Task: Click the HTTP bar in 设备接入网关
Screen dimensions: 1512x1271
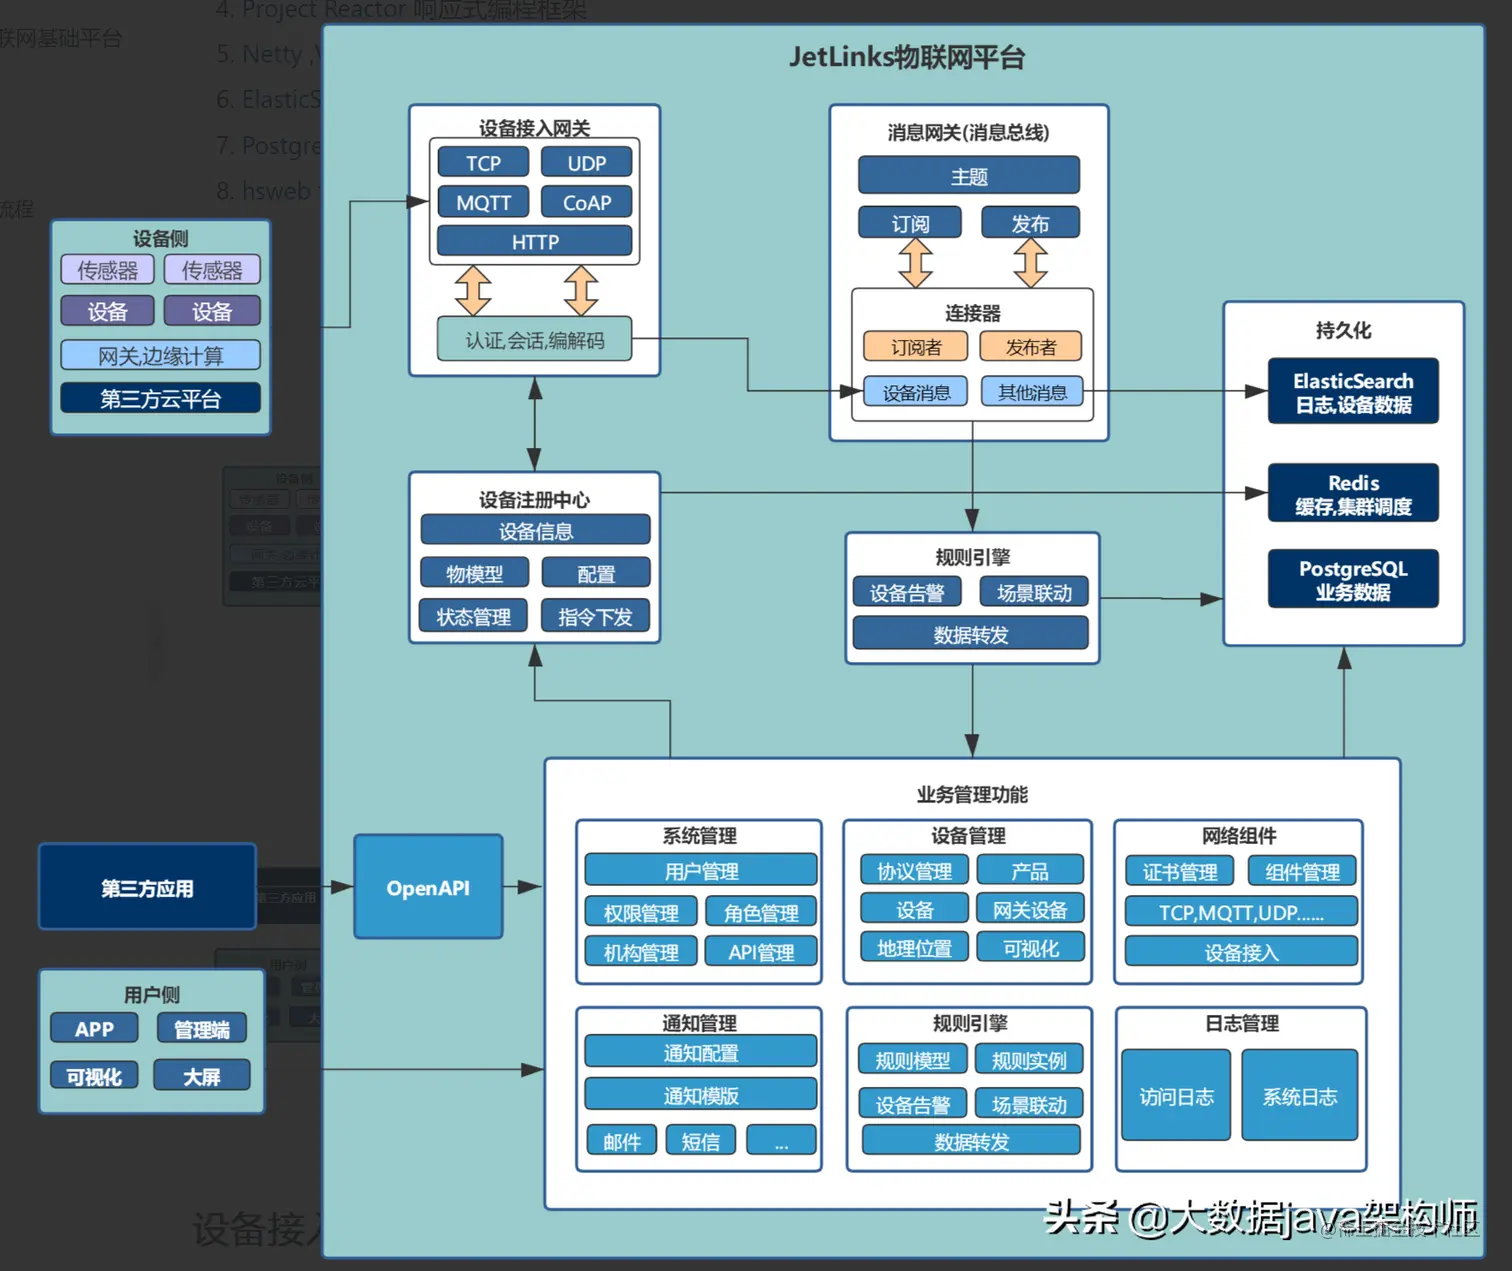Action: (x=535, y=242)
